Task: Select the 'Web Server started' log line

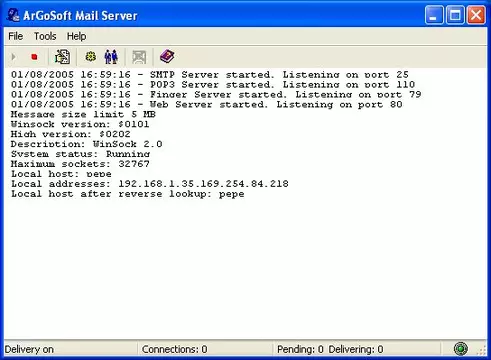Action: tap(207, 104)
